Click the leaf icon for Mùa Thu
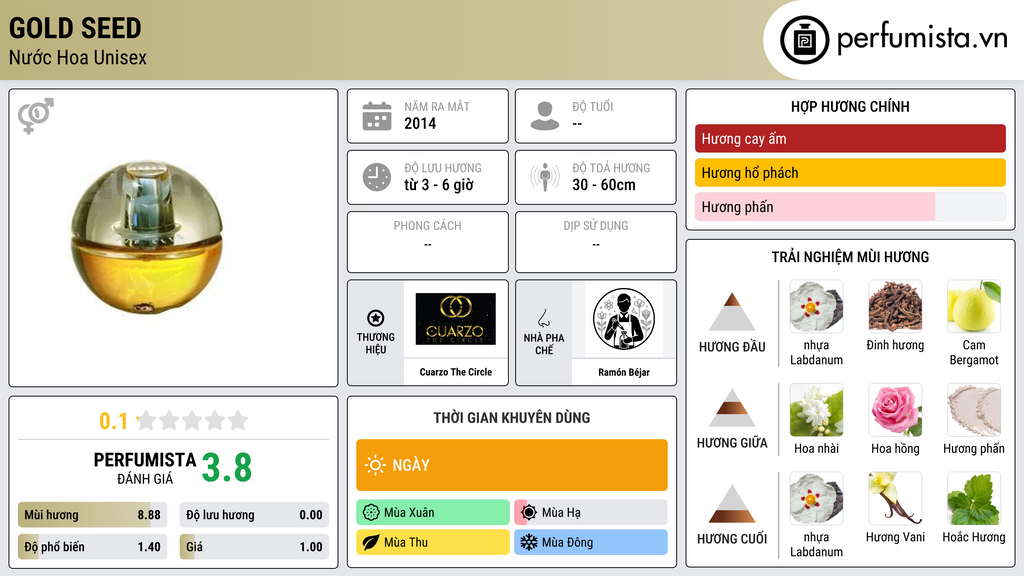This screenshot has width=1024, height=576. (371, 543)
